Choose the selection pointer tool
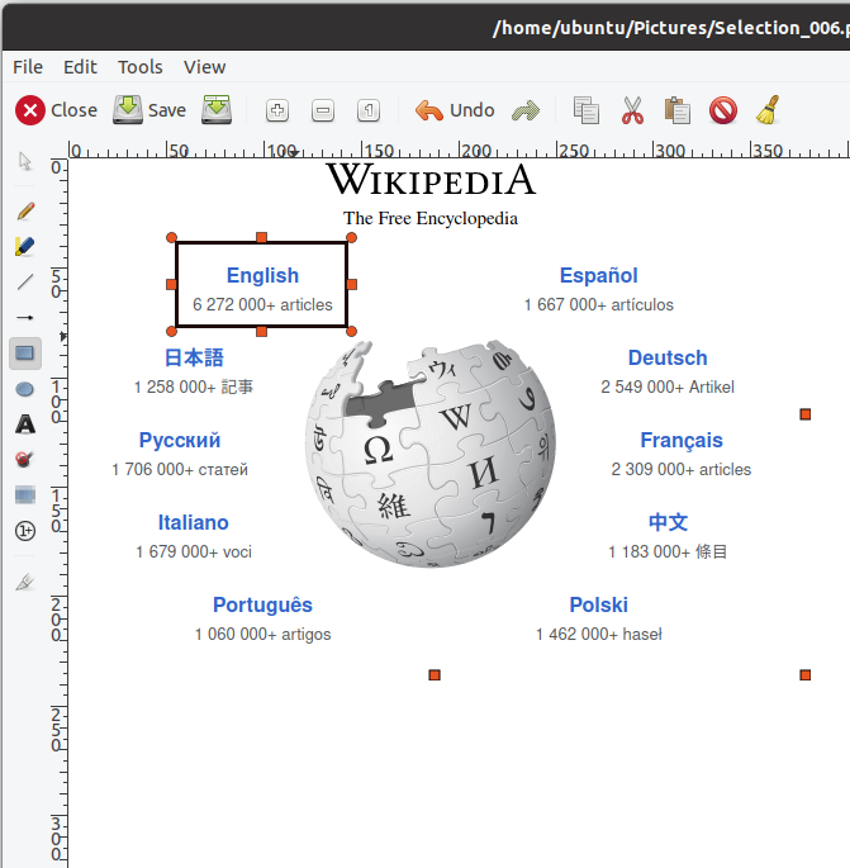This screenshot has width=850, height=868. 25,161
